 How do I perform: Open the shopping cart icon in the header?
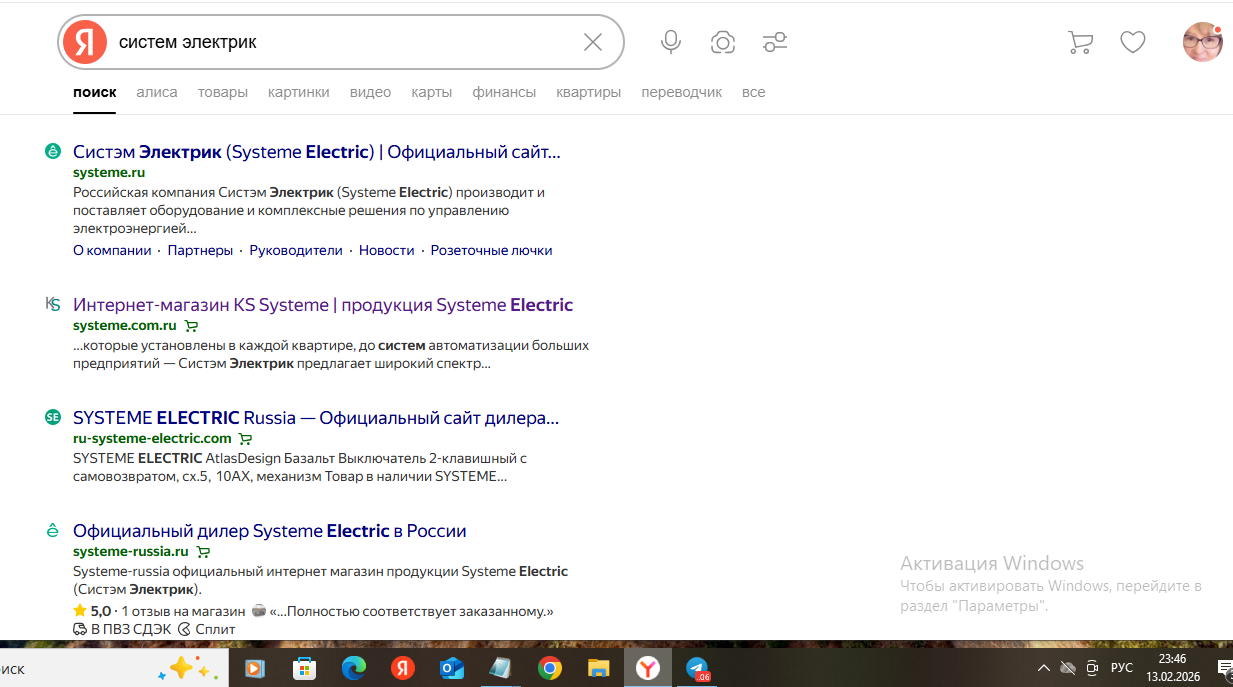1080,42
